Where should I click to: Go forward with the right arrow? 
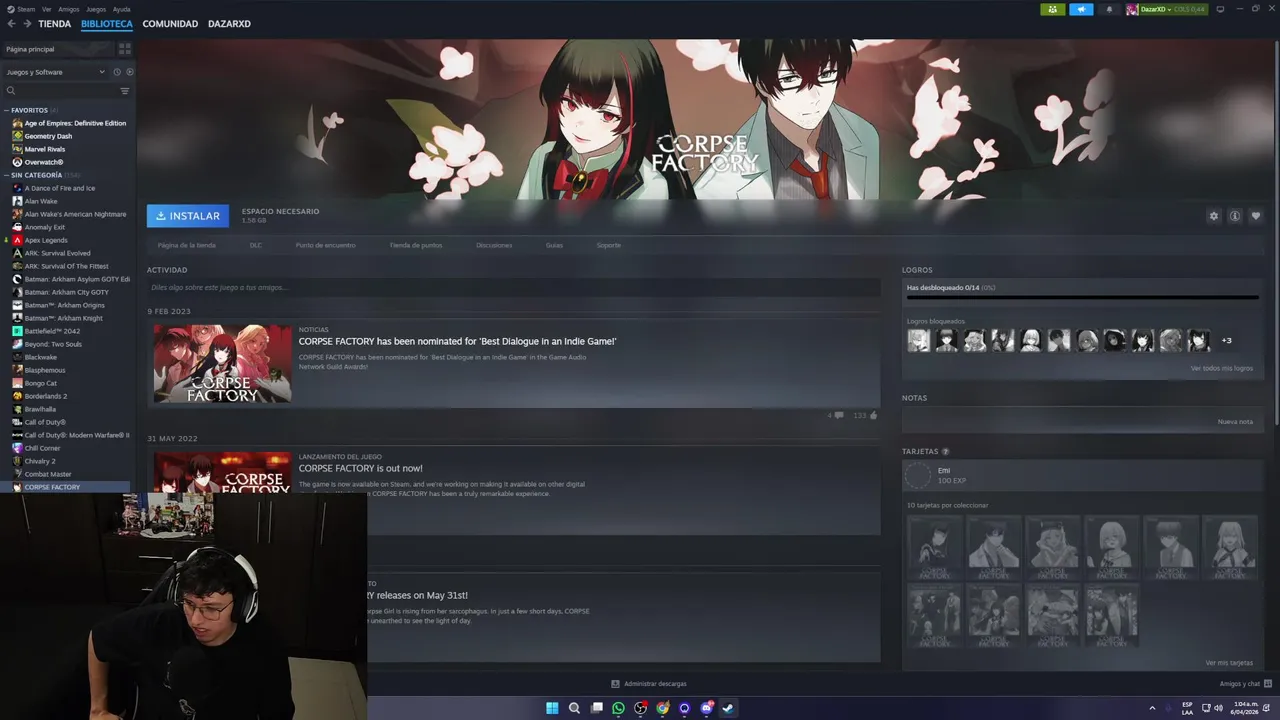(x=27, y=24)
